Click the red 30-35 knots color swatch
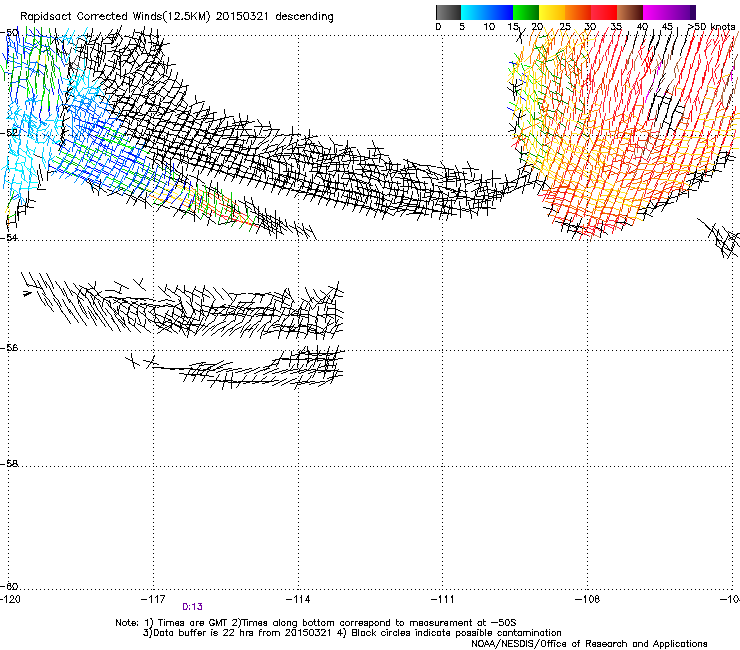 tap(604, 12)
